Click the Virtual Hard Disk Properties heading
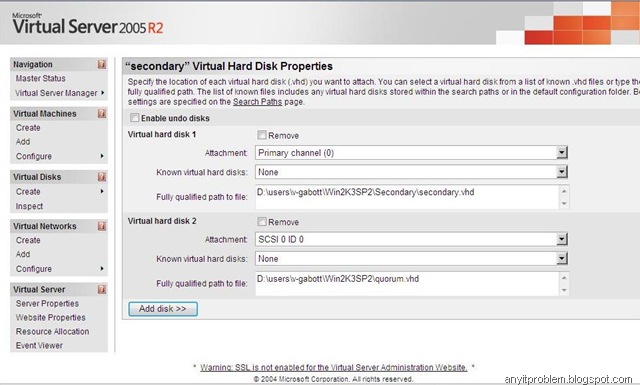Screen dimensions: 640x385 coord(229,66)
